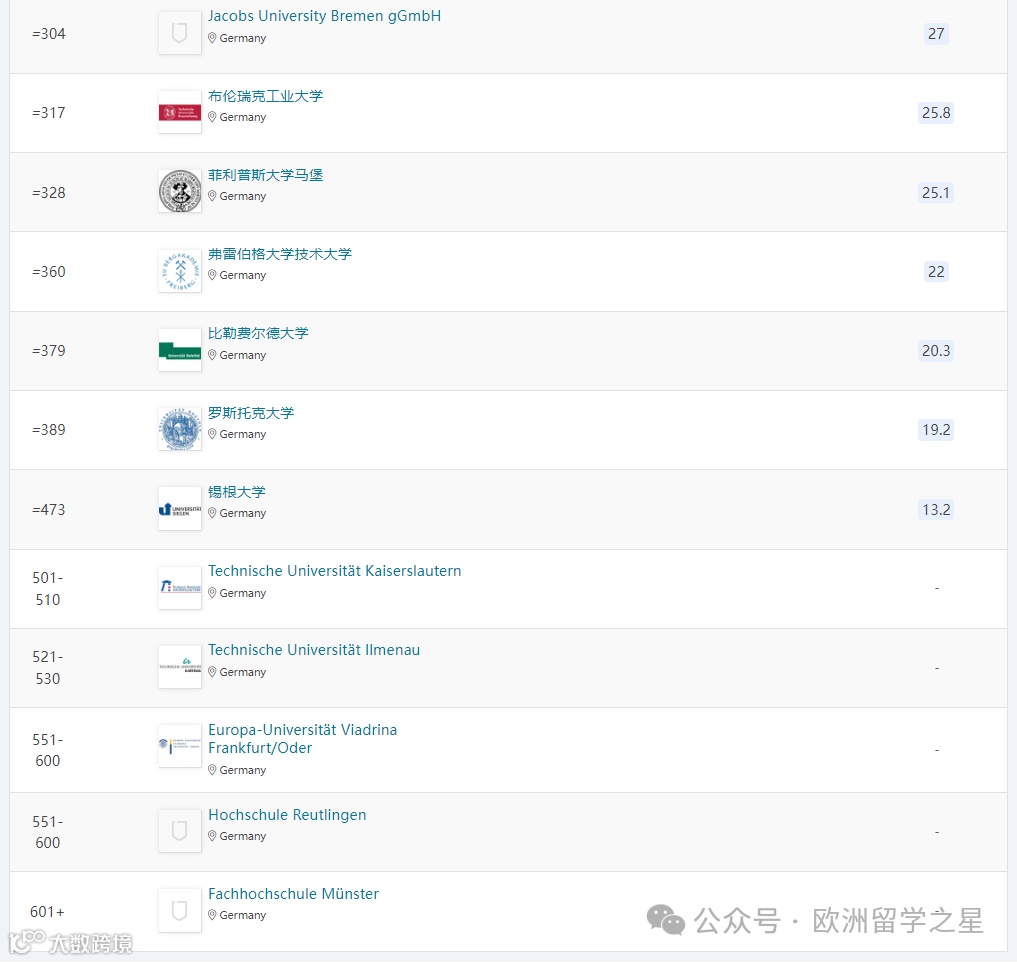Open the 弗雷伯格大学技术大学 university link

pos(280,254)
